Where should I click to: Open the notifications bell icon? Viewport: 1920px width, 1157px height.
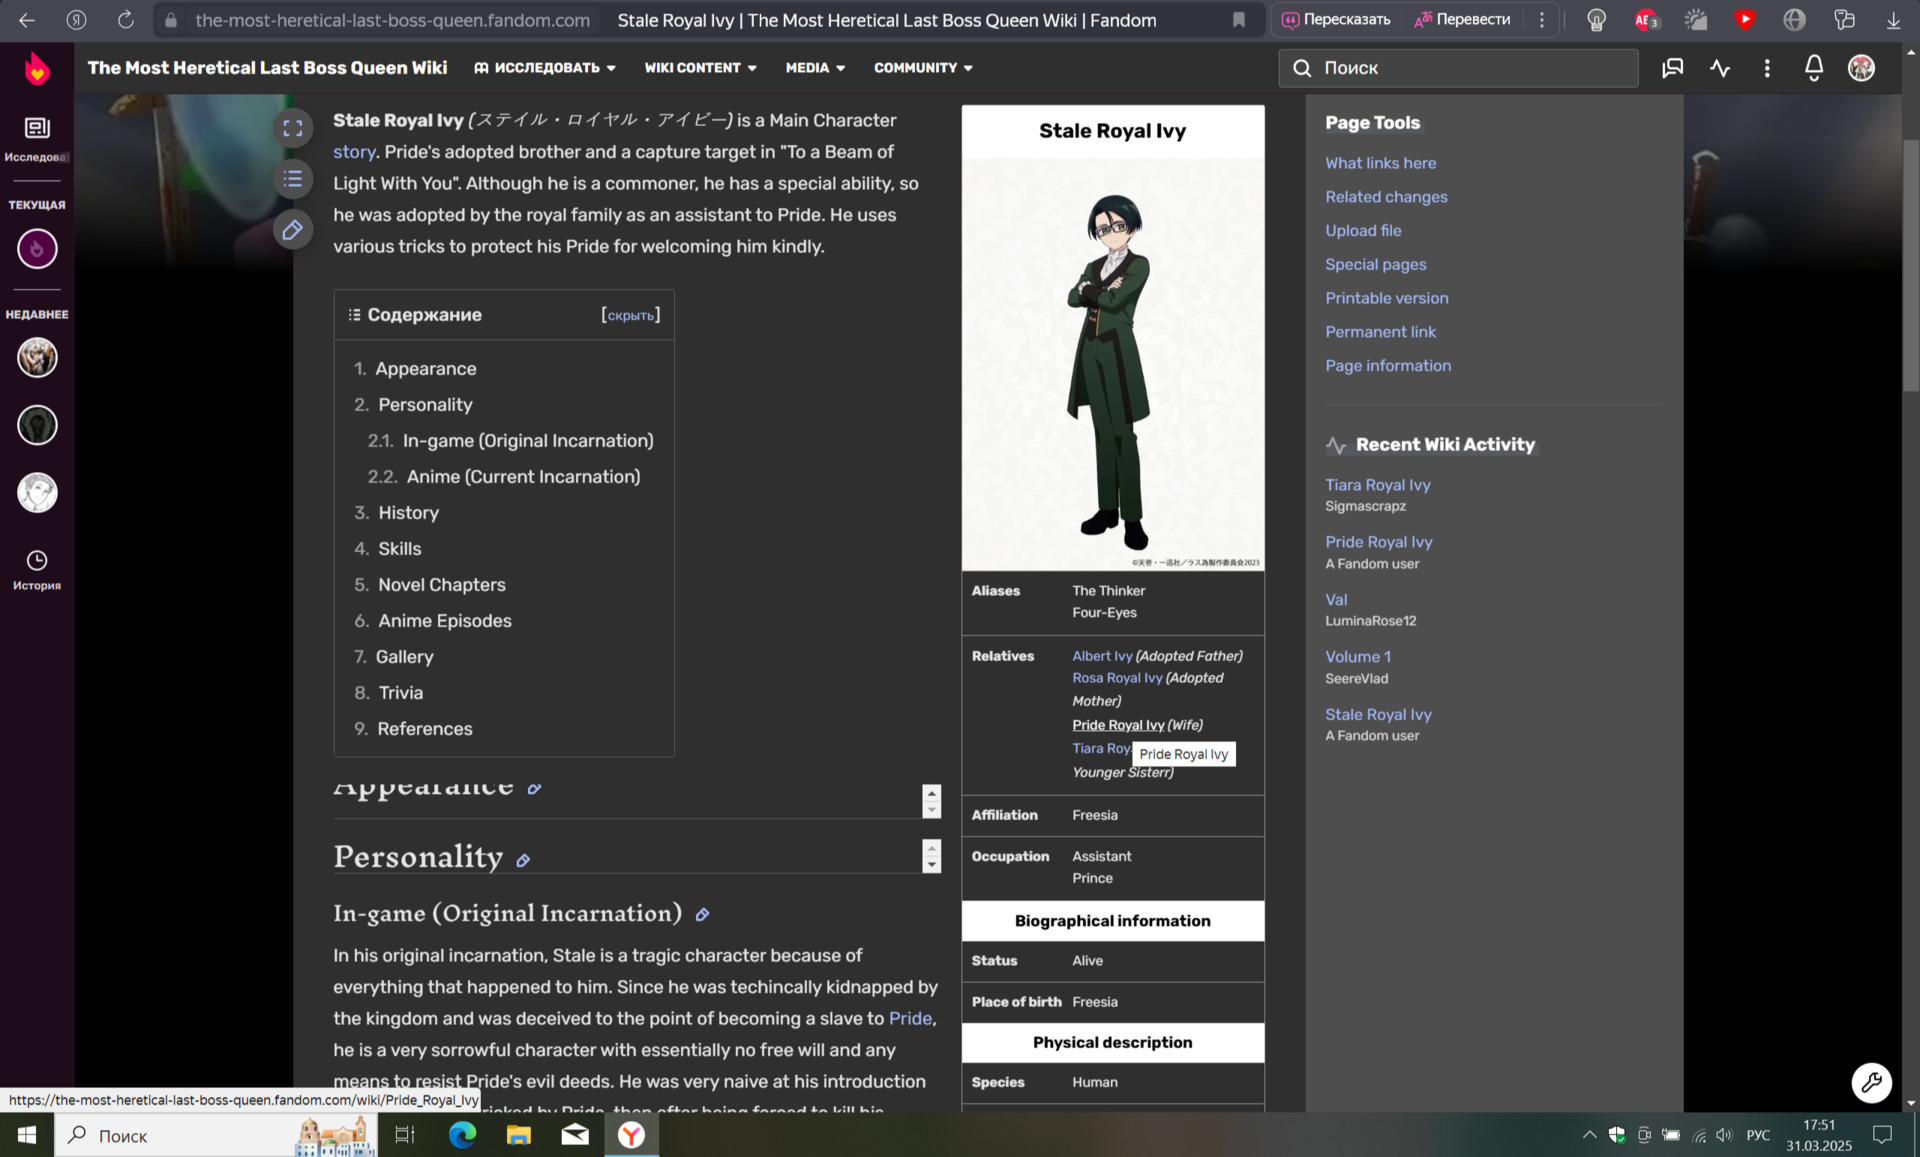[1813, 68]
